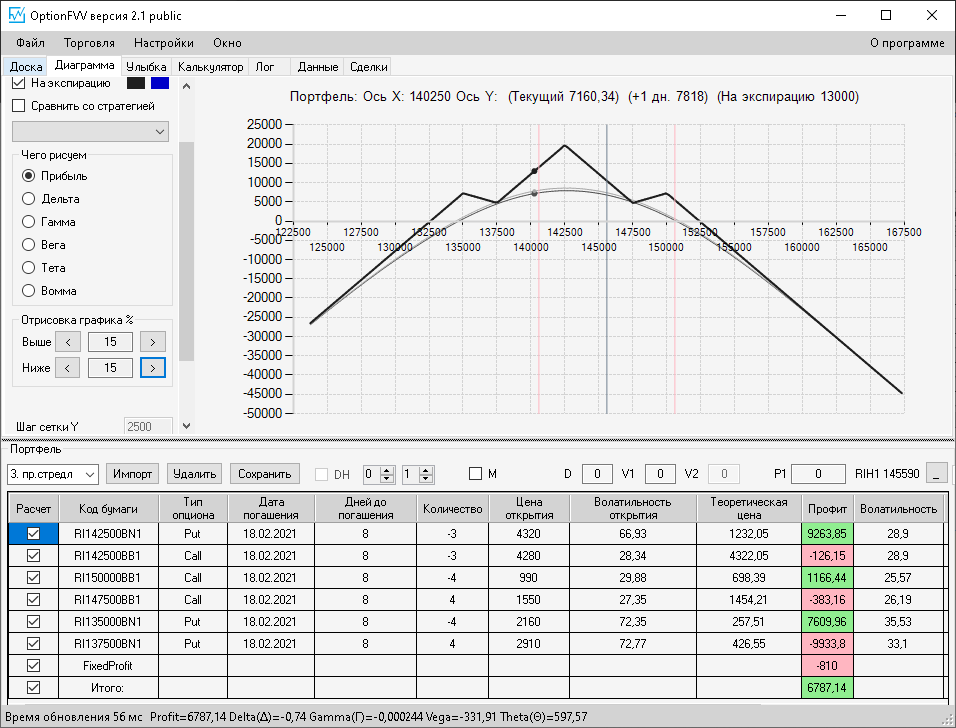Click the Удалить button

pos(194,474)
